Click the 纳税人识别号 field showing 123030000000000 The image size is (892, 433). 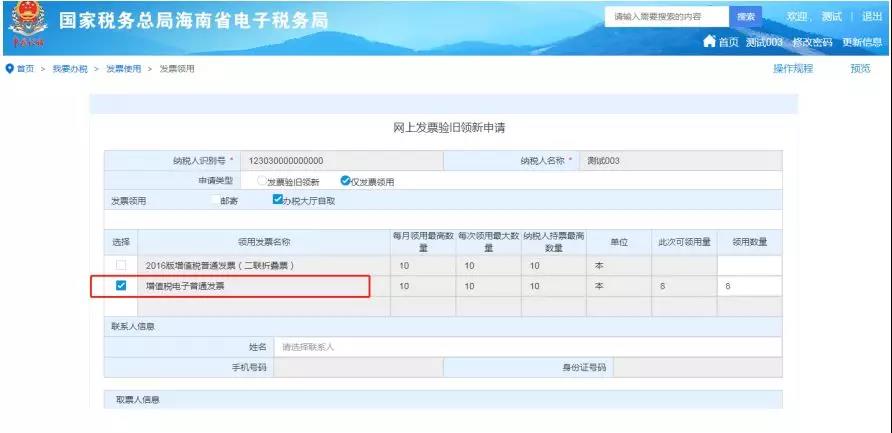[342, 161]
